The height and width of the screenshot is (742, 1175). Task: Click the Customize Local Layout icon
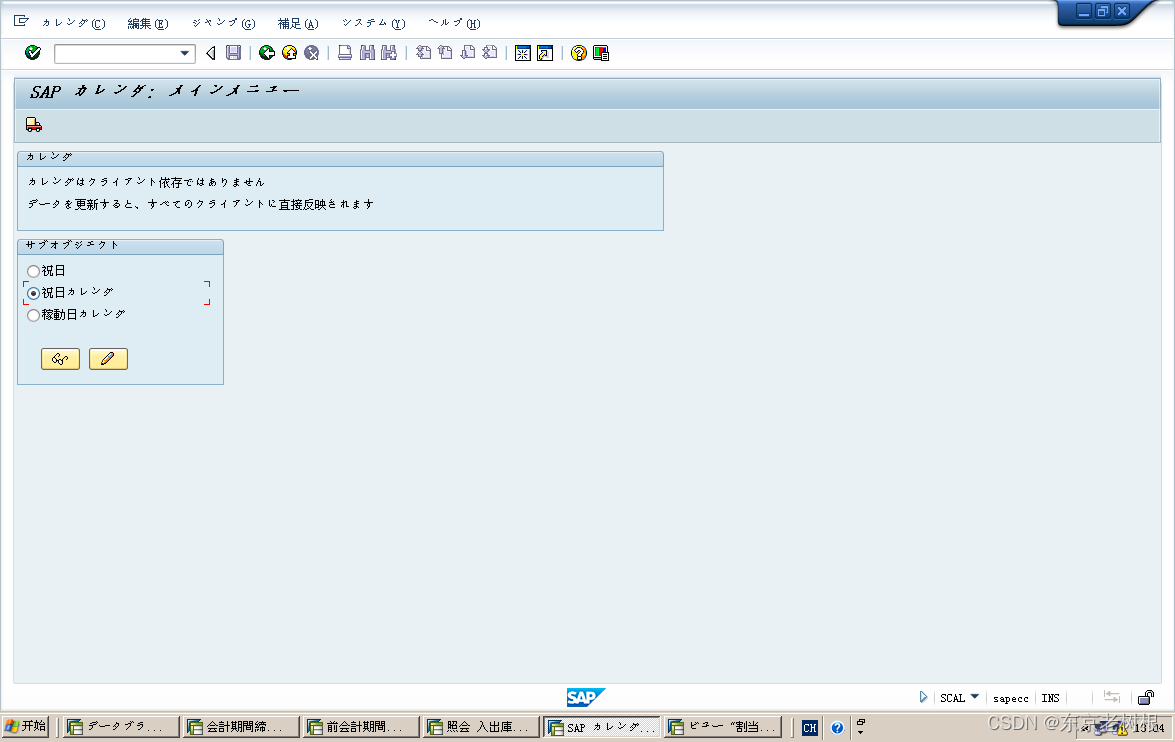[601, 52]
